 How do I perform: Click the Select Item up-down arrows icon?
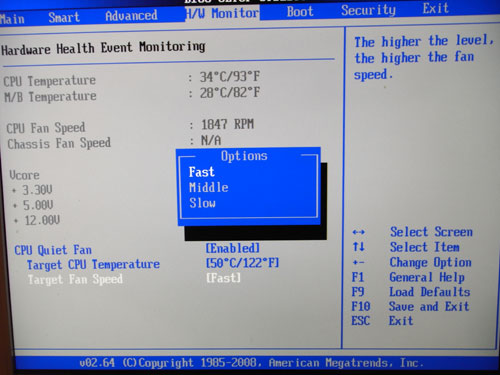[358, 247]
